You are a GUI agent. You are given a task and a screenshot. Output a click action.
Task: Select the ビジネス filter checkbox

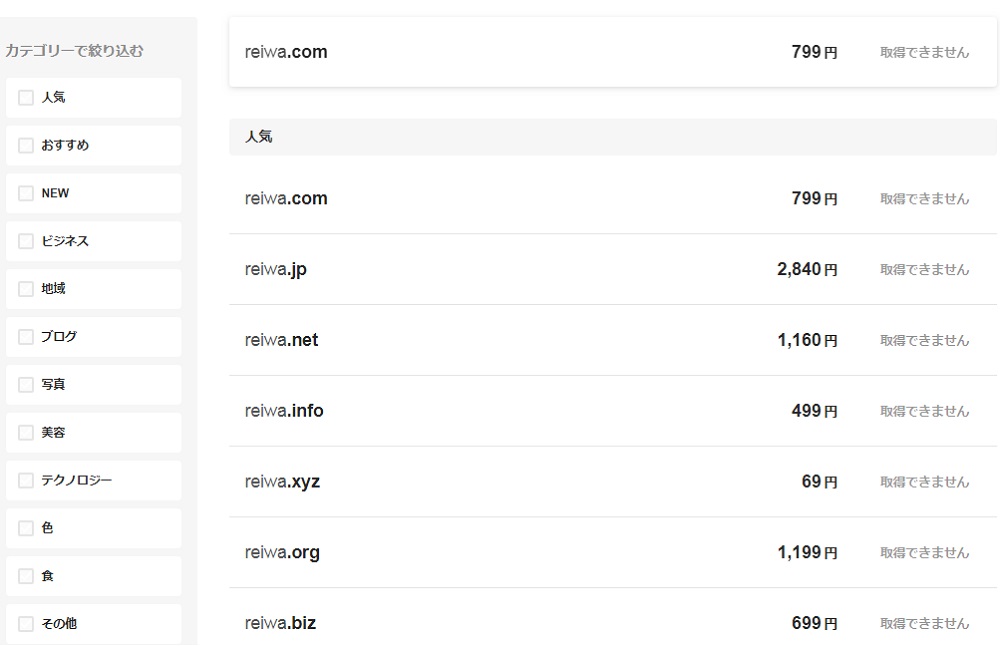pos(26,242)
